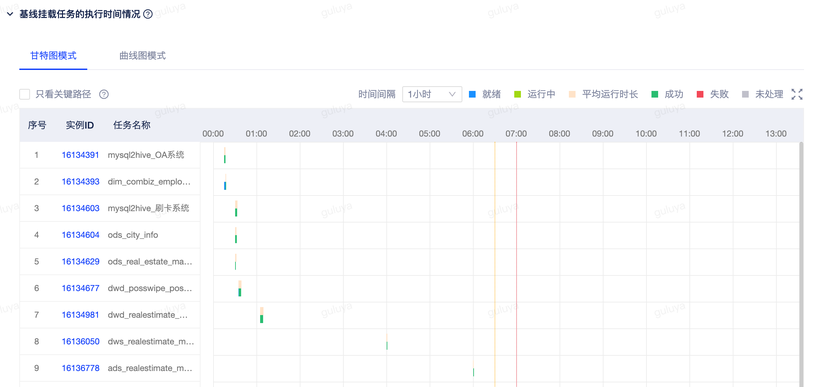816x387 pixels.
Task: Select task name dim_combiz_emplo…
Action: pos(149,182)
